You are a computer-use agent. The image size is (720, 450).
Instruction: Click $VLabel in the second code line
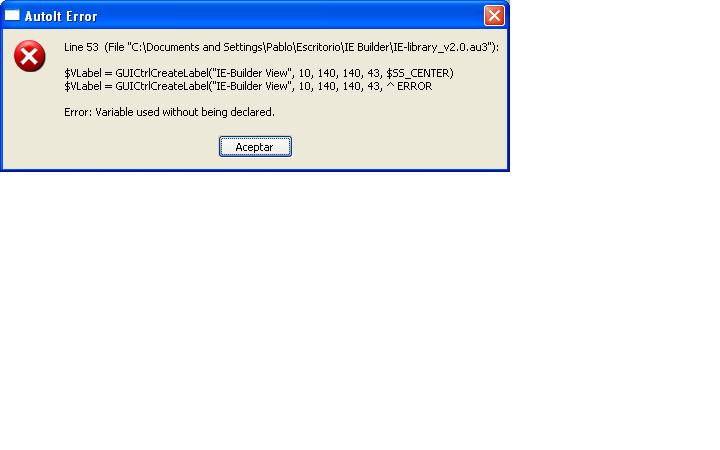click(x=83, y=86)
